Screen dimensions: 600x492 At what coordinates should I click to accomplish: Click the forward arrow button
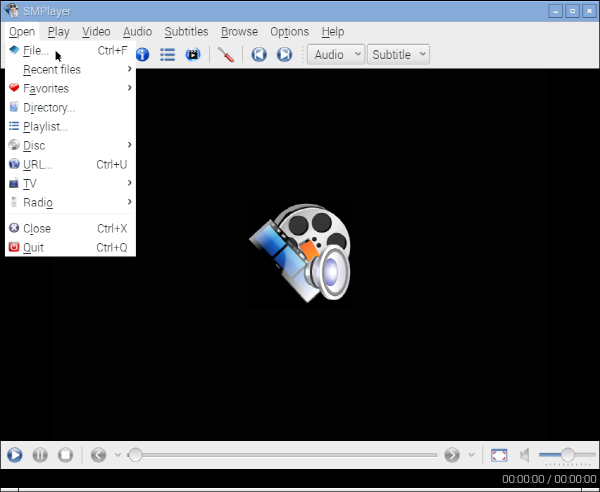click(x=452, y=455)
